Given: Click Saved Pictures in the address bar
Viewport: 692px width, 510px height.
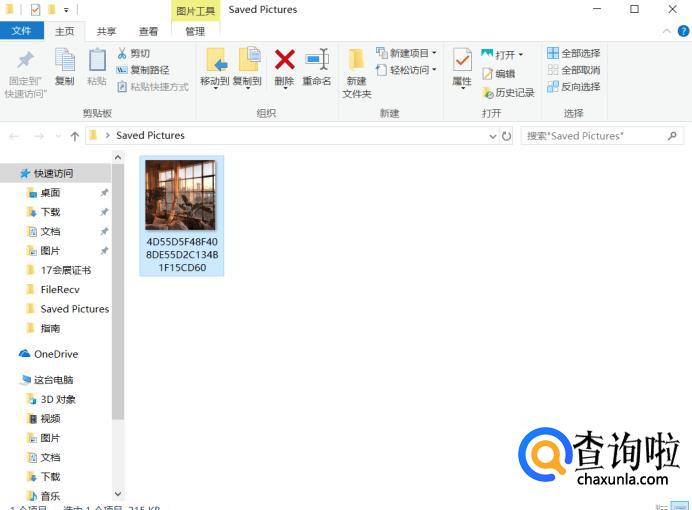Looking at the screenshot, I should (150, 135).
